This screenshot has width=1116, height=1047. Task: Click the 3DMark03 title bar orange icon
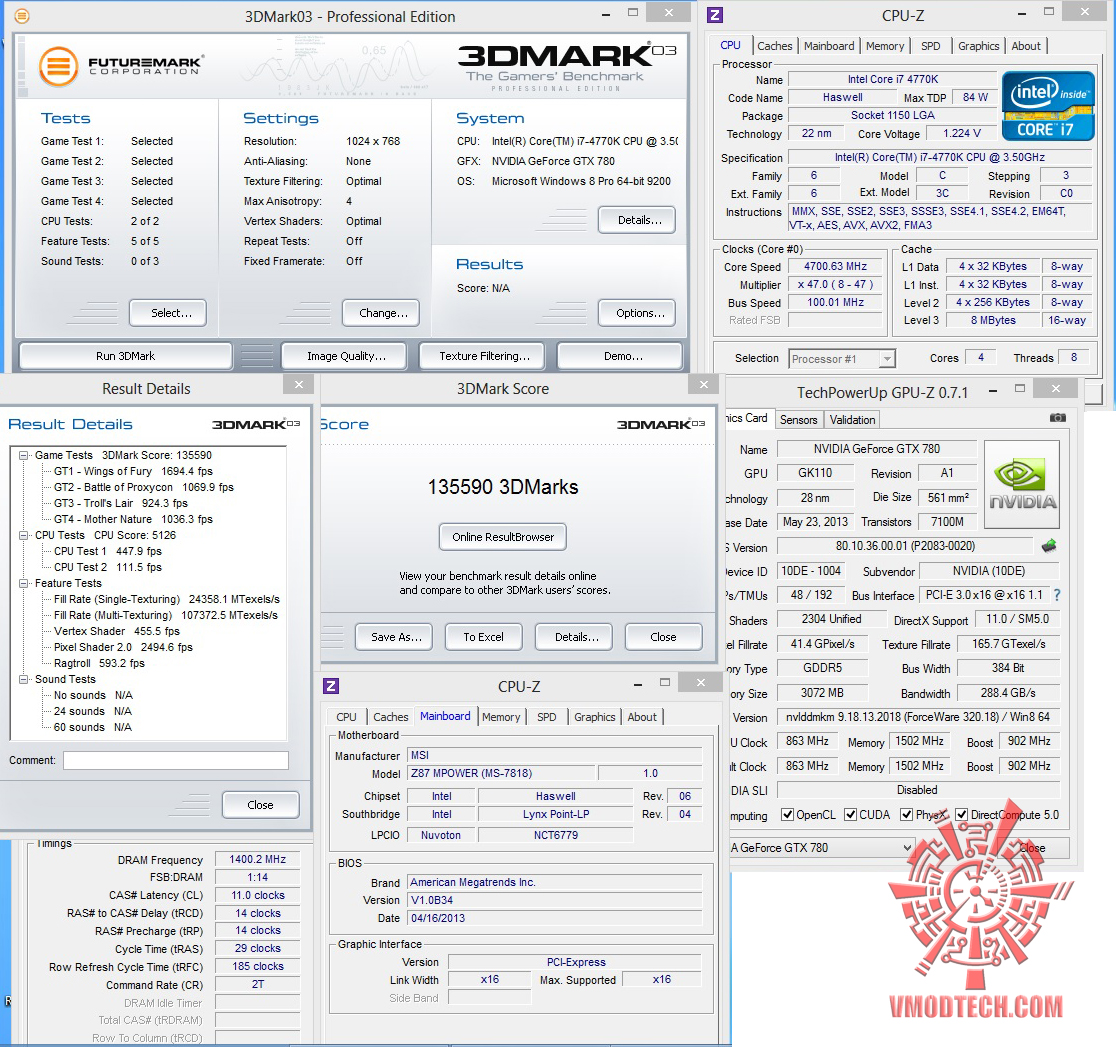point(22,15)
